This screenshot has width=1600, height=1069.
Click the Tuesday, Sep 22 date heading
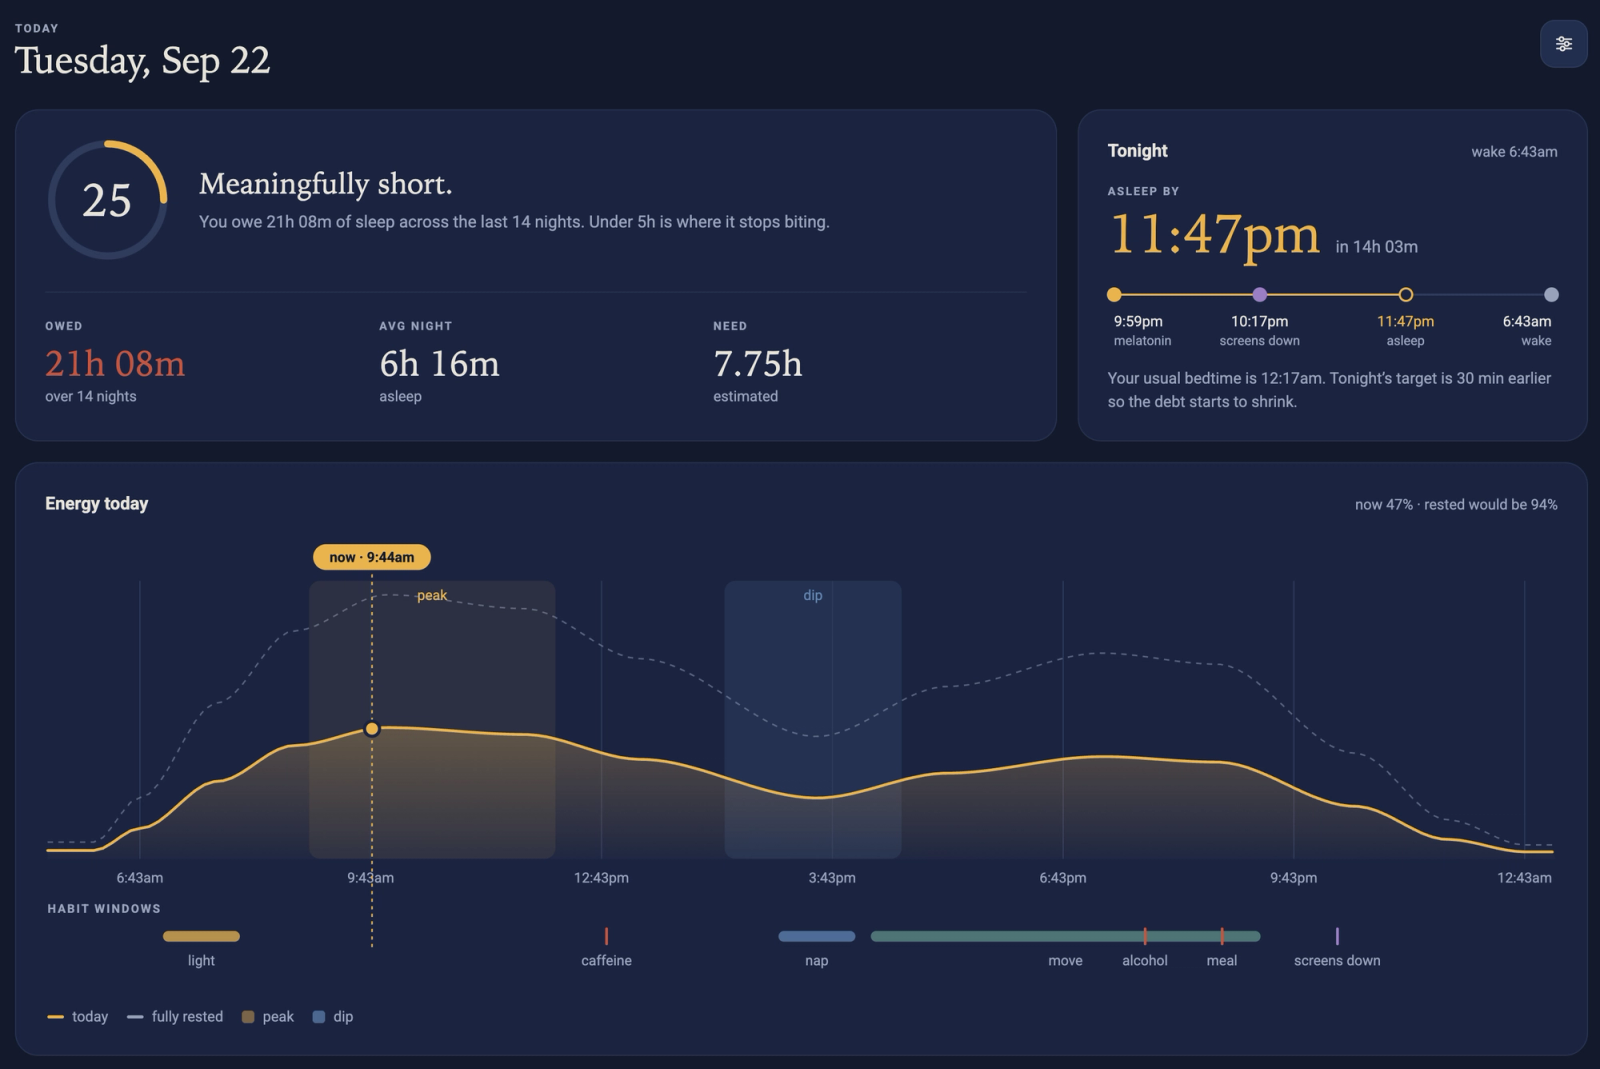142,61
